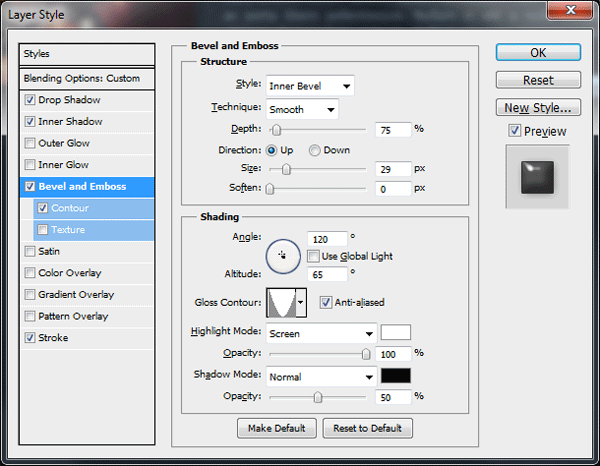This screenshot has width=600, height=466.
Task: Click the Depth value field showing 75
Action: [393, 130]
